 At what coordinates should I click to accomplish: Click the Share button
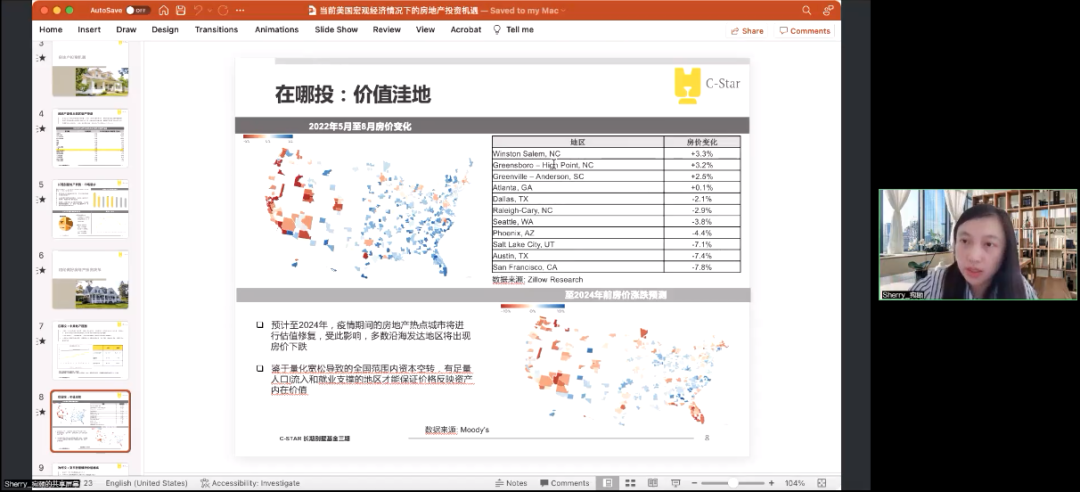click(x=747, y=31)
